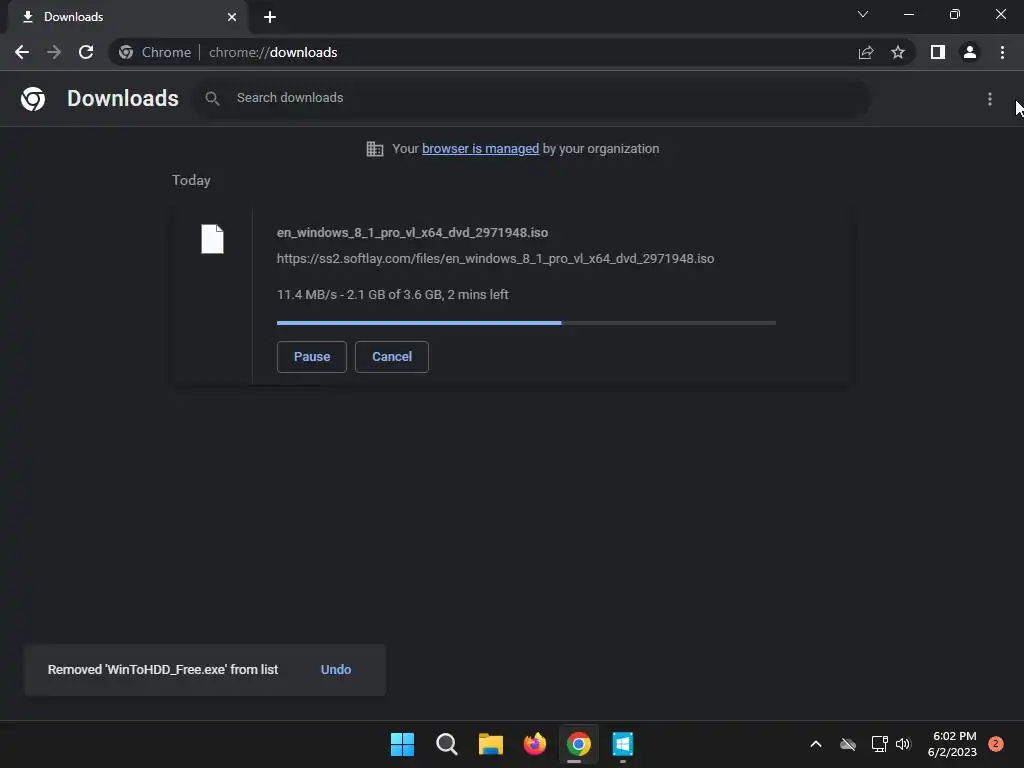Open taskbar Search
Screen dimensions: 1024x768
click(447, 744)
